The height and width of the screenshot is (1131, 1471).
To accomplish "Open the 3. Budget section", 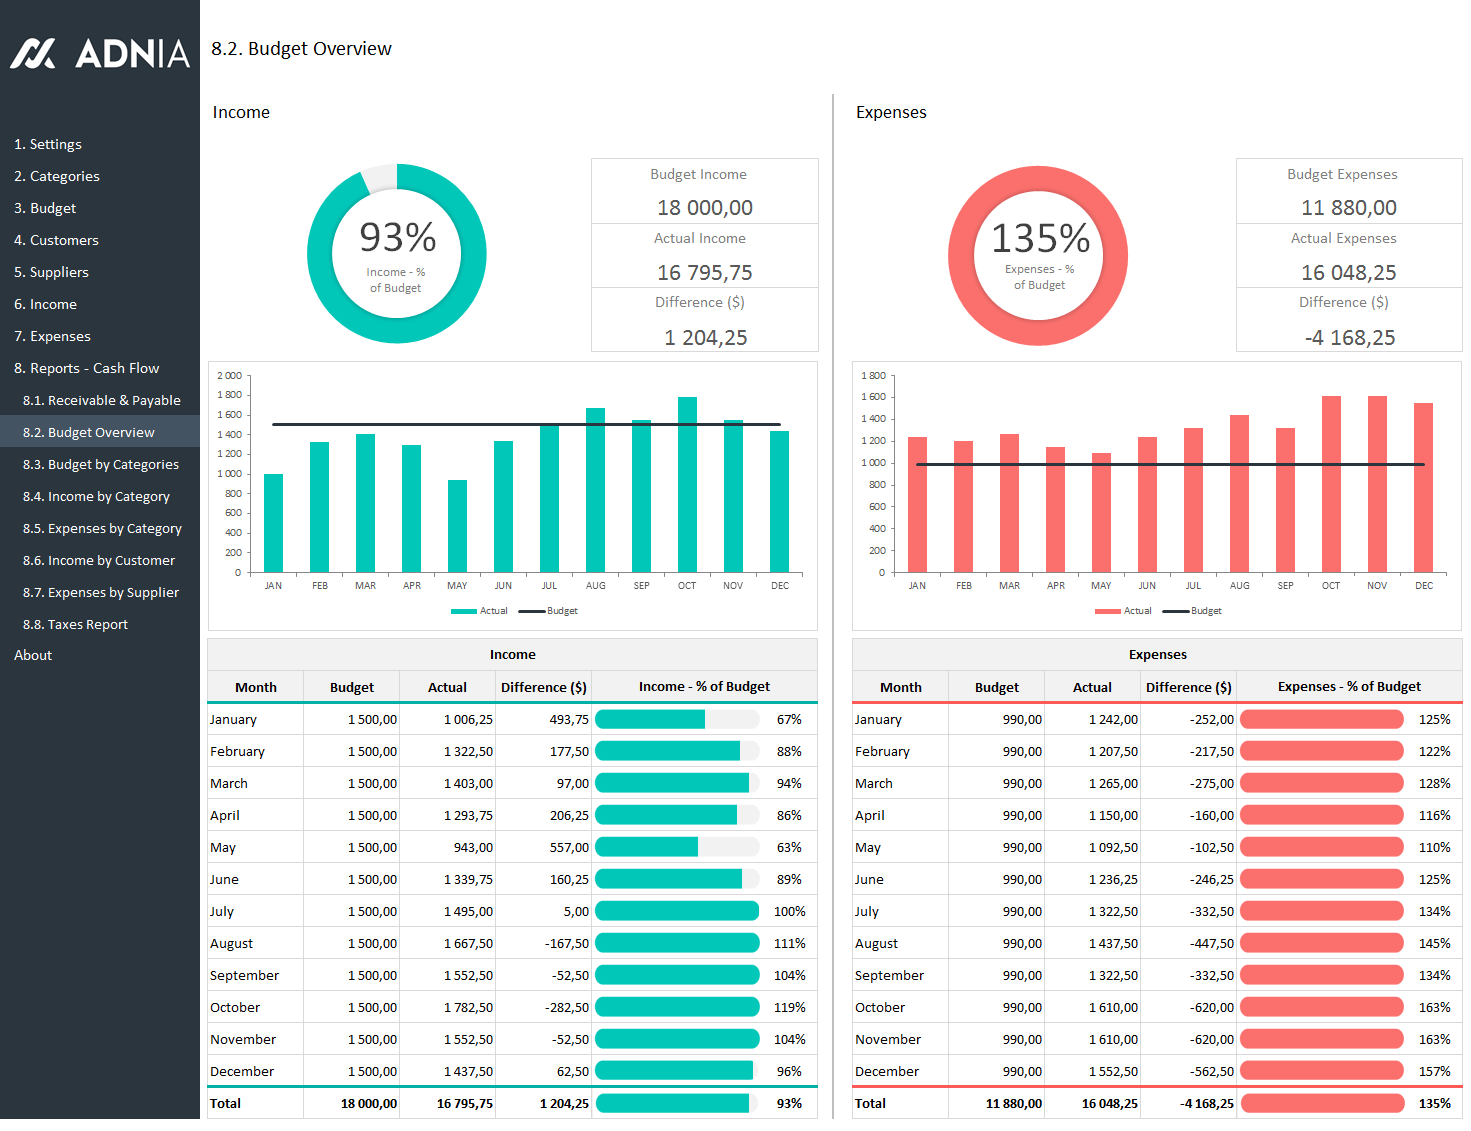I will click(x=45, y=208).
